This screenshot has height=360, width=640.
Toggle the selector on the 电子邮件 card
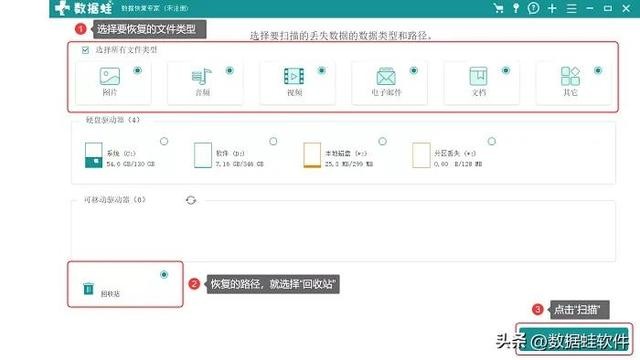(x=413, y=71)
